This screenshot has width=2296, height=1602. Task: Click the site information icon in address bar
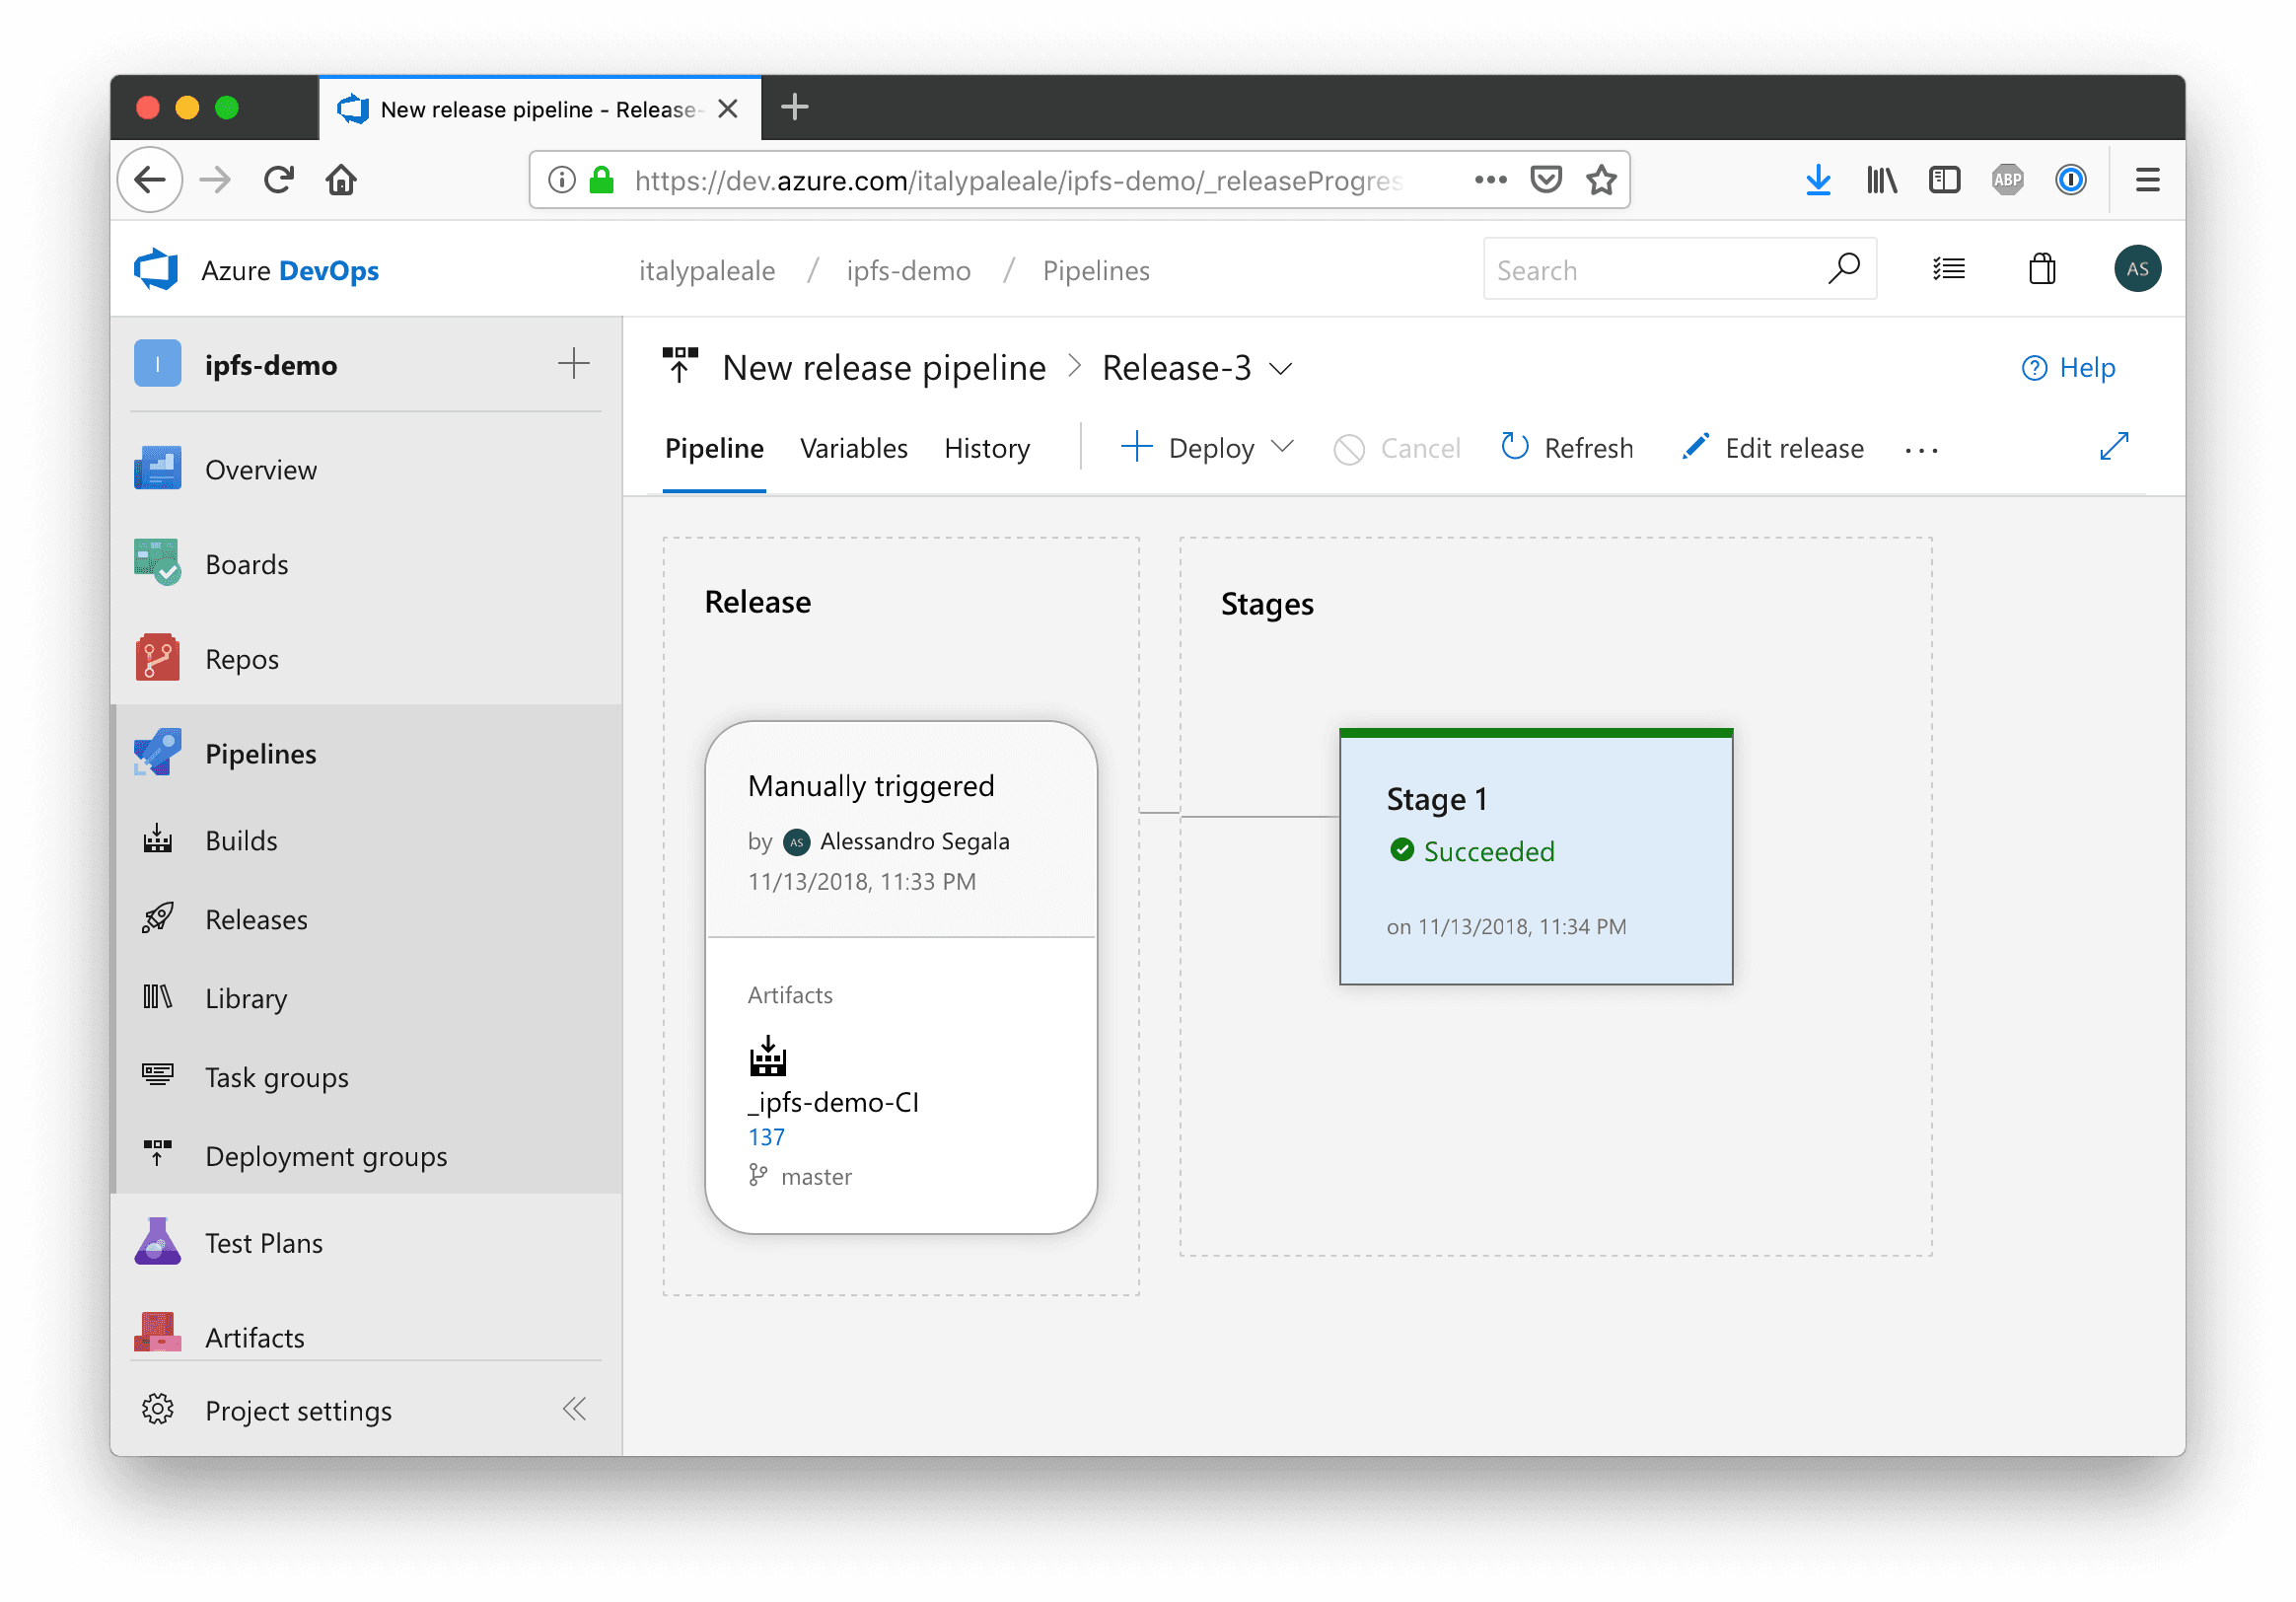tap(562, 180)
